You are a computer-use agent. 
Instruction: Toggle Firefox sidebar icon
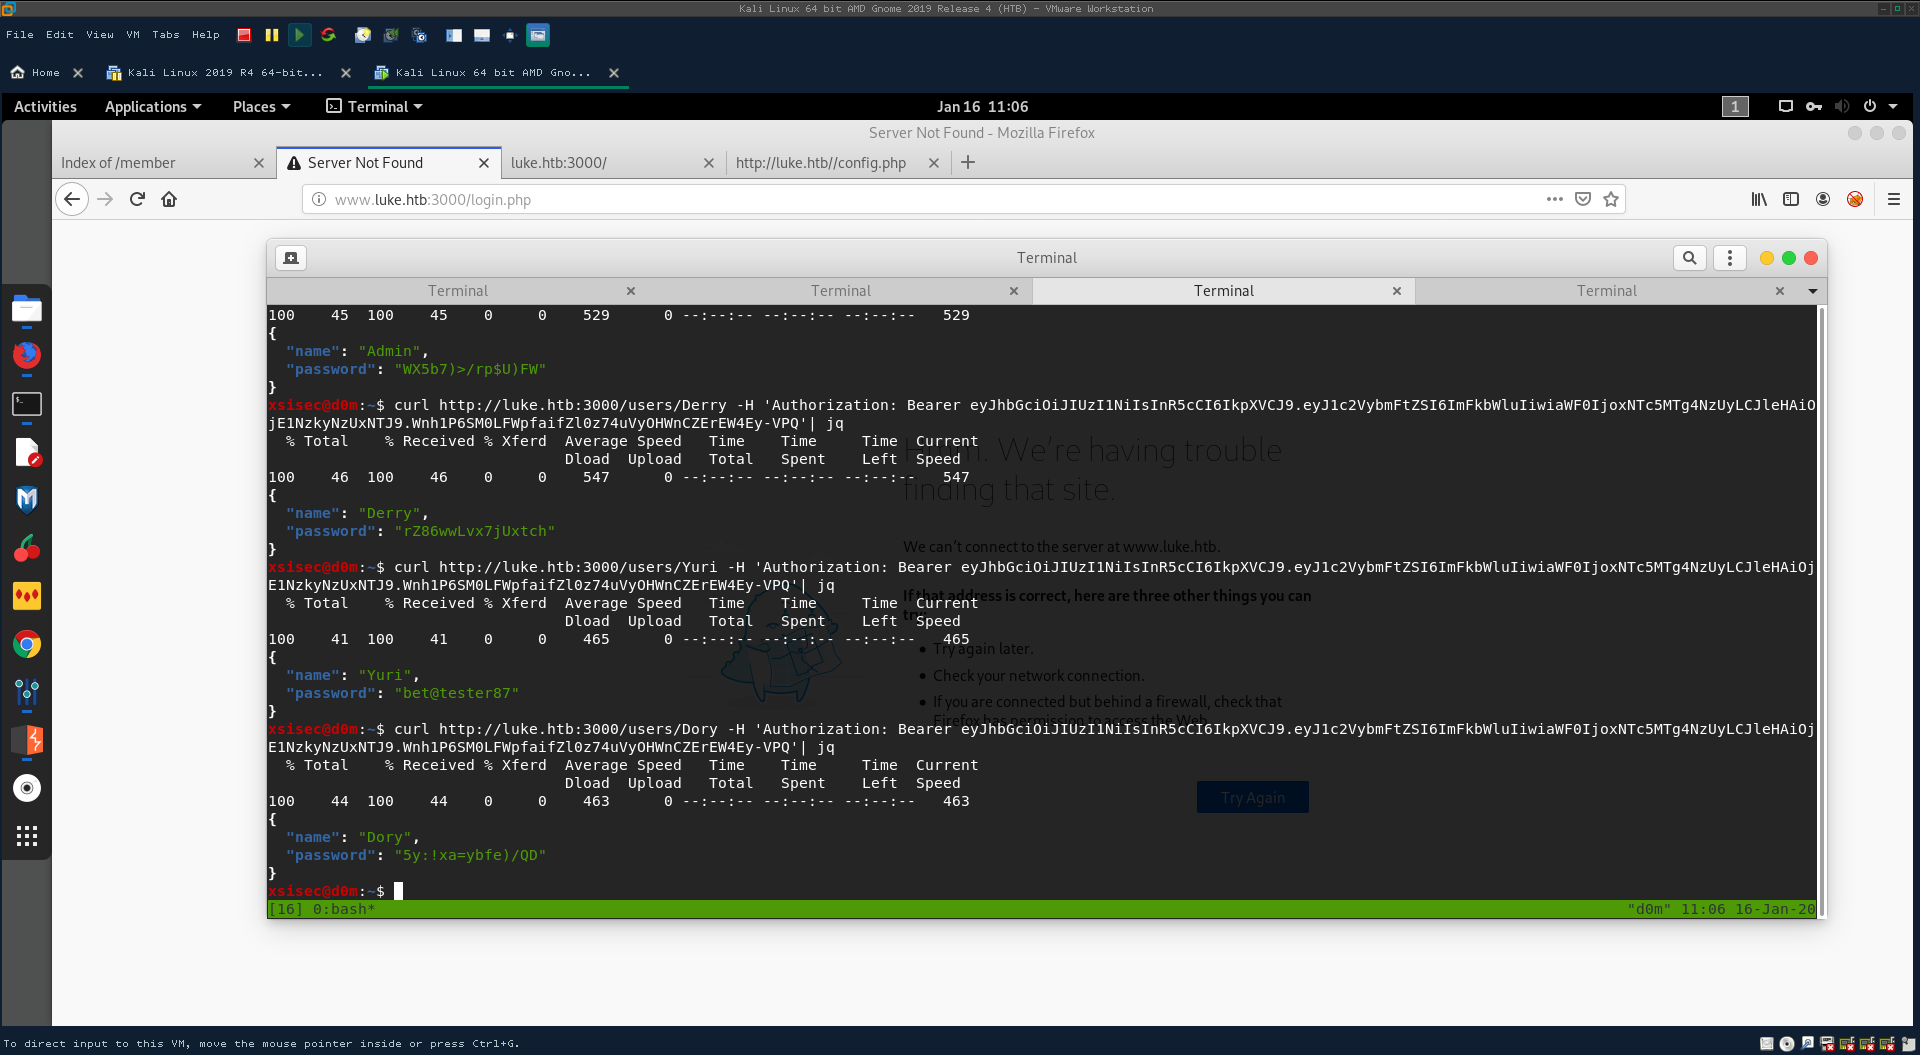pos(1791,199)
